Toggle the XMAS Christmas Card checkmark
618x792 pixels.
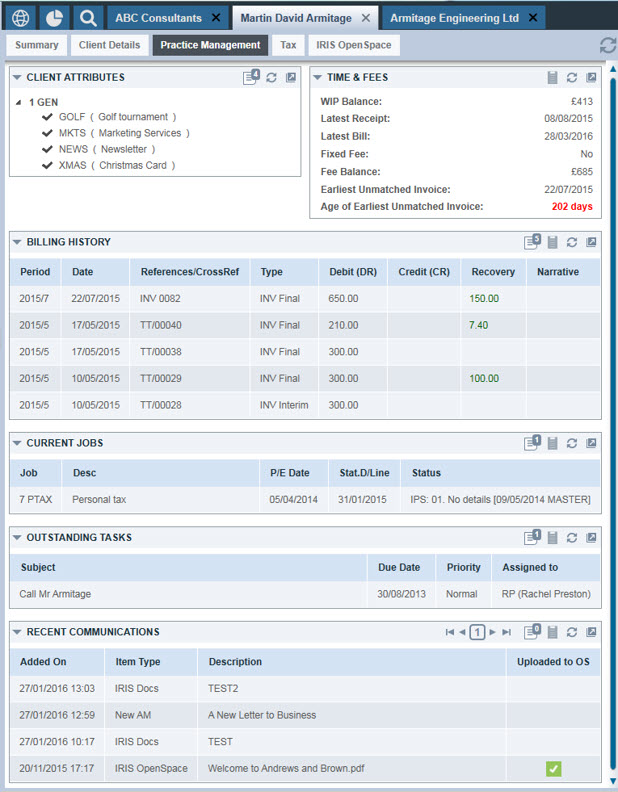47,165
